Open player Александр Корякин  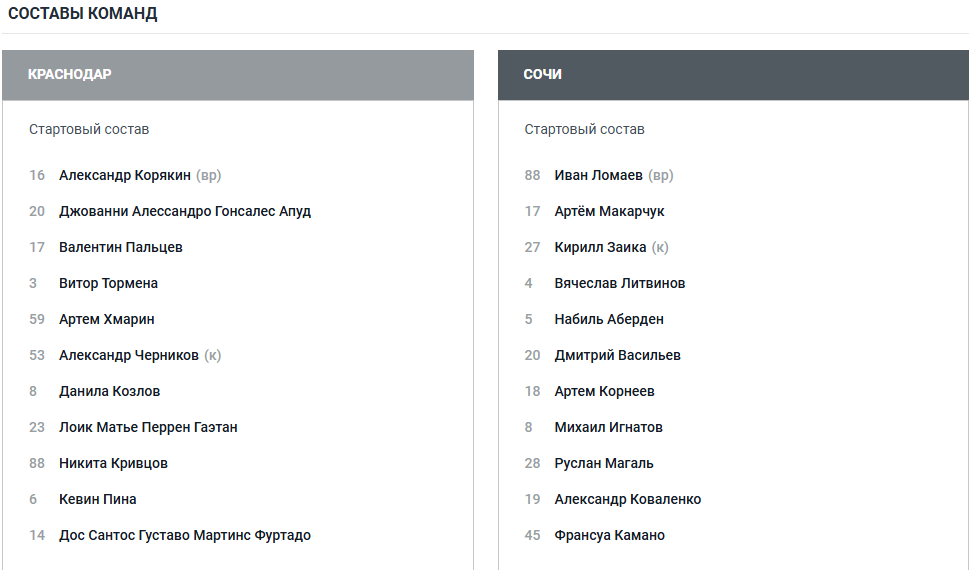124,176
